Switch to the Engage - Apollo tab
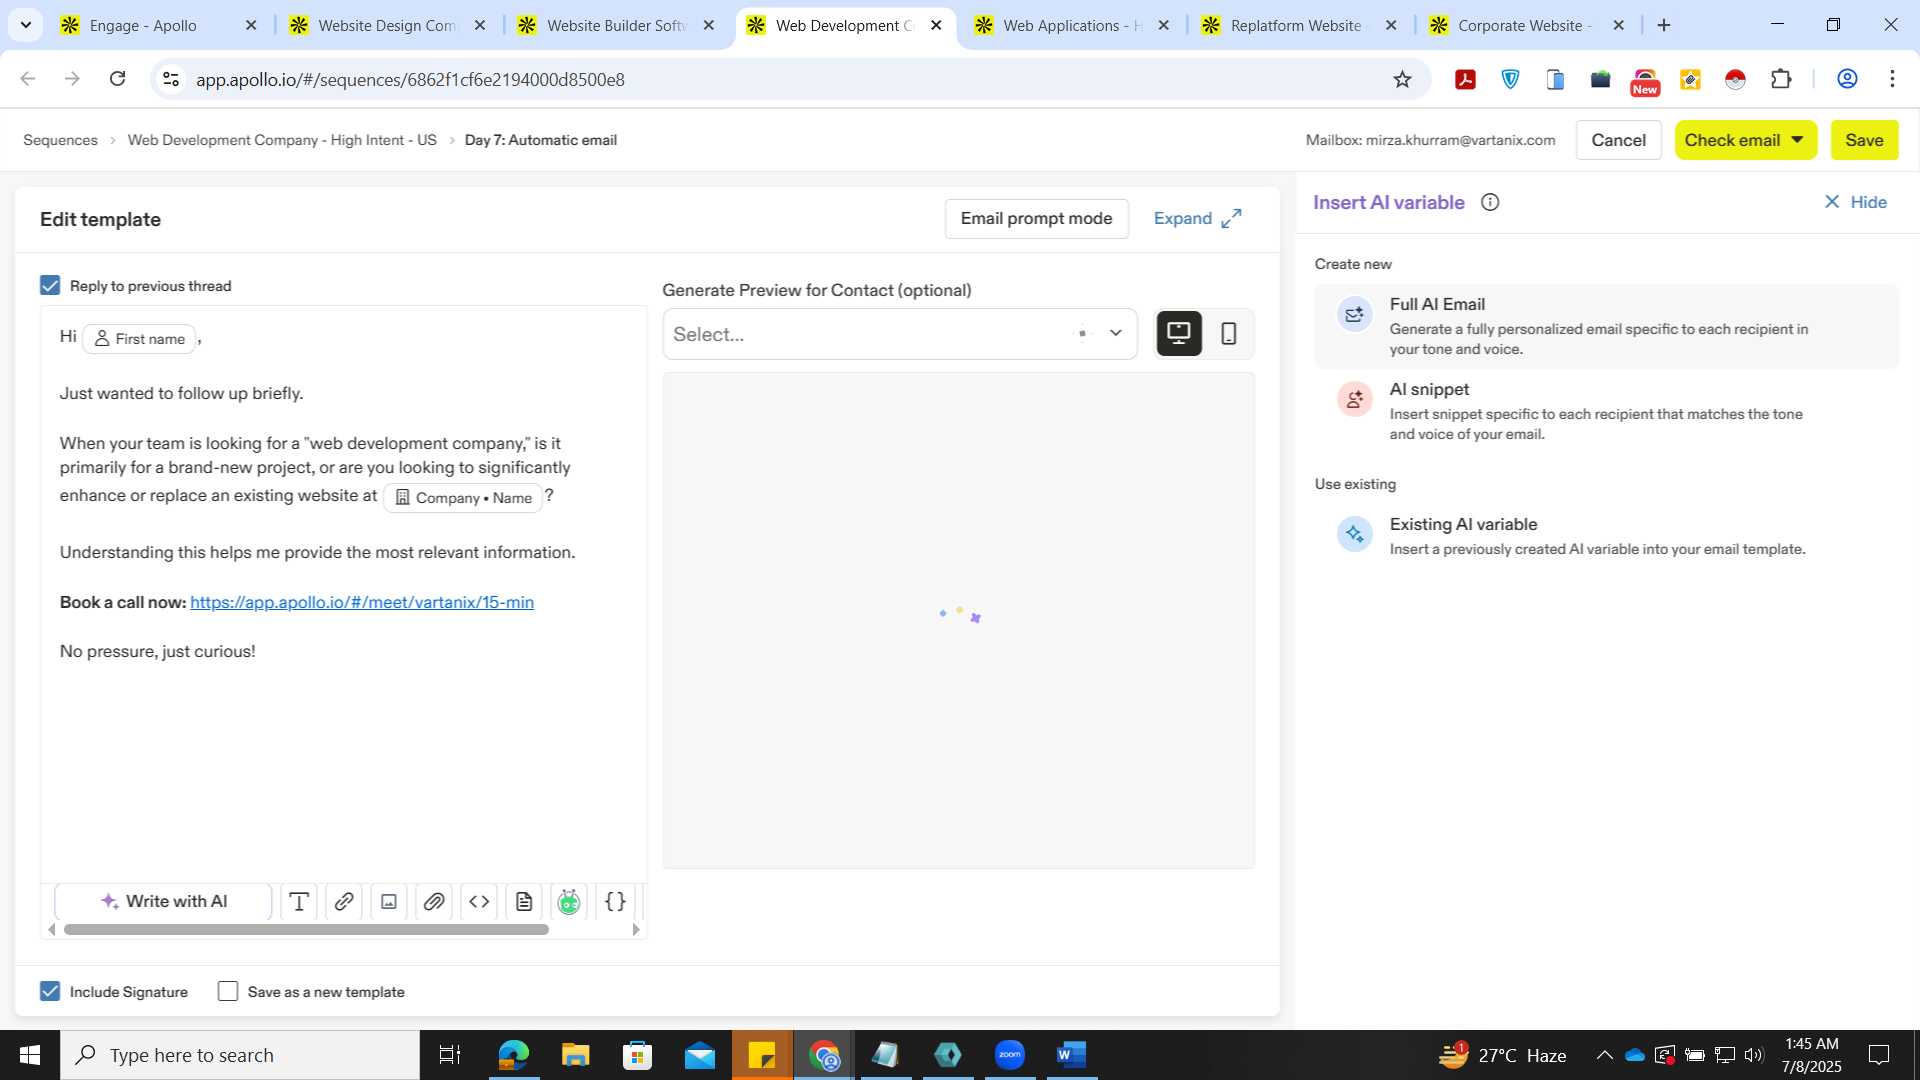This screenshot has width=1920, height=1080. point(143,26)
